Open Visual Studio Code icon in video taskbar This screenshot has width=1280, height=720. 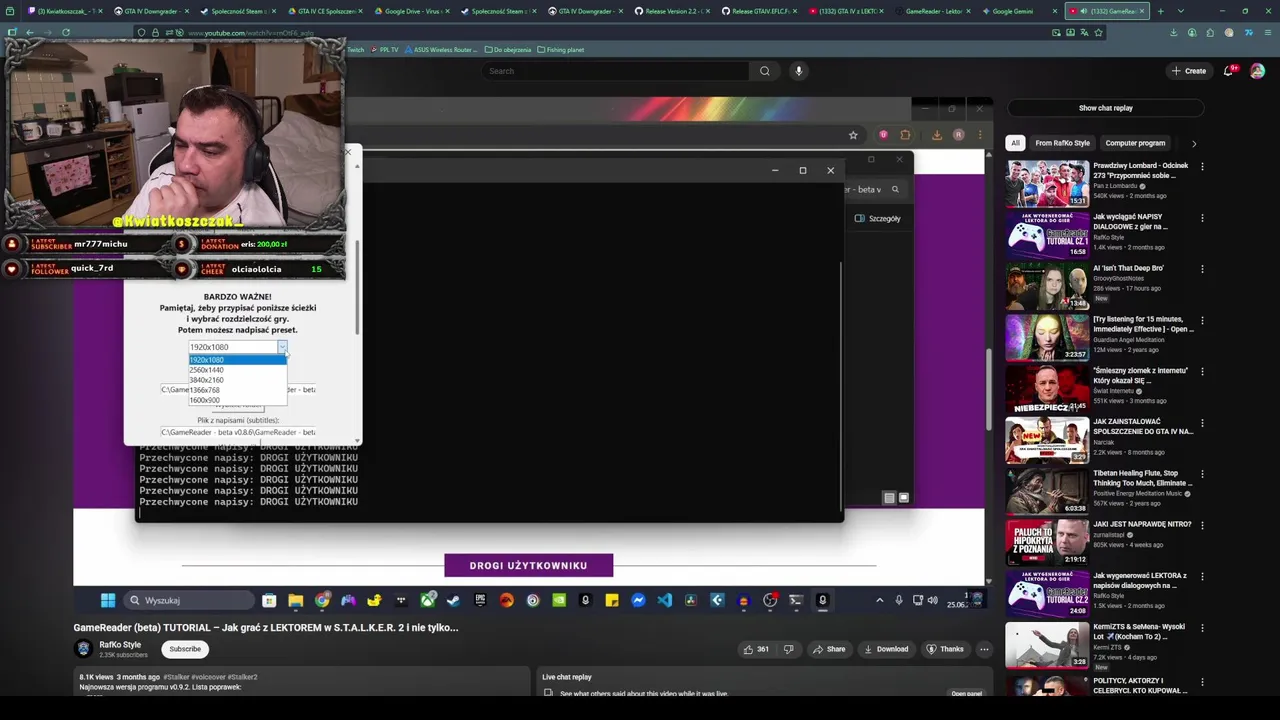(x=664, y=600)
